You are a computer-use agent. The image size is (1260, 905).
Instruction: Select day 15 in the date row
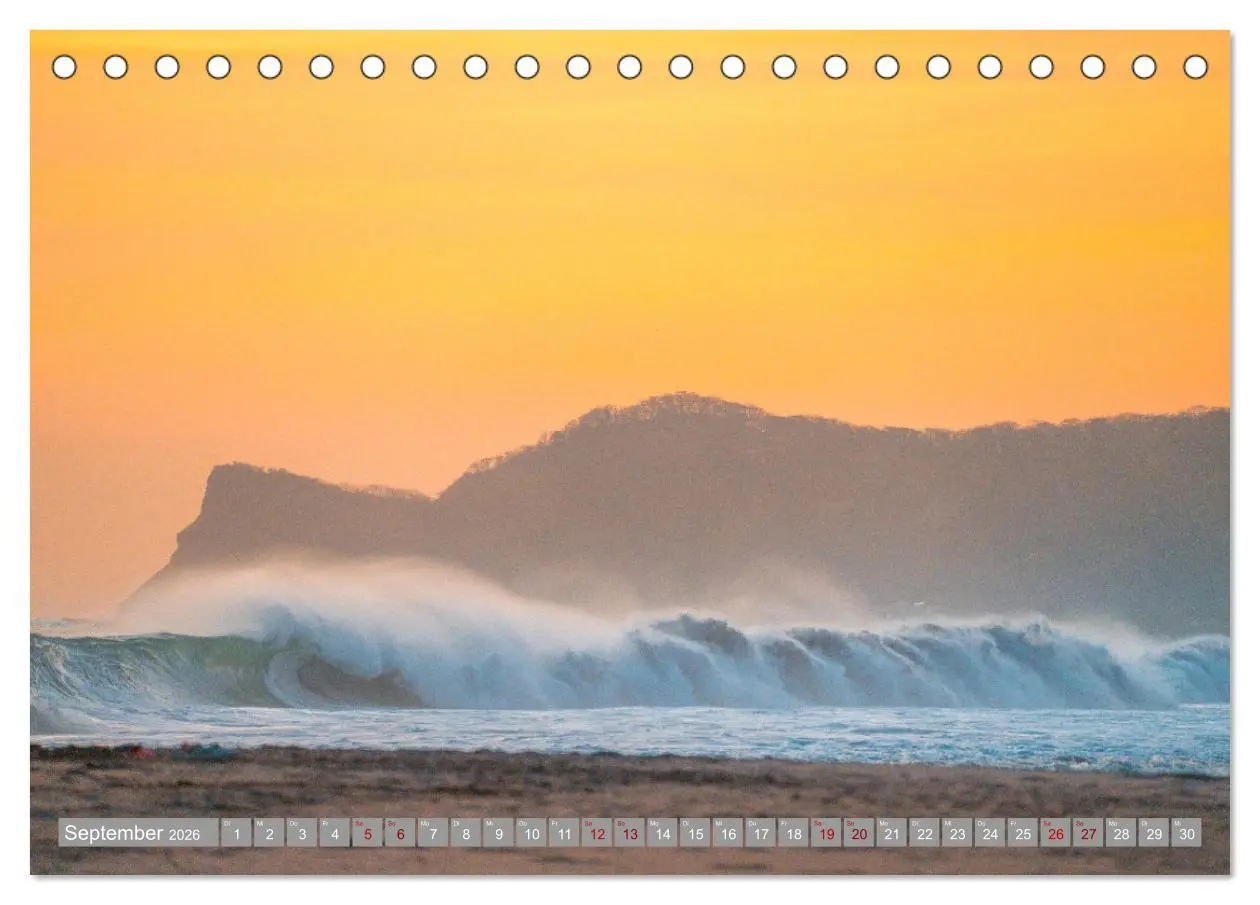(x=695, y=833)
